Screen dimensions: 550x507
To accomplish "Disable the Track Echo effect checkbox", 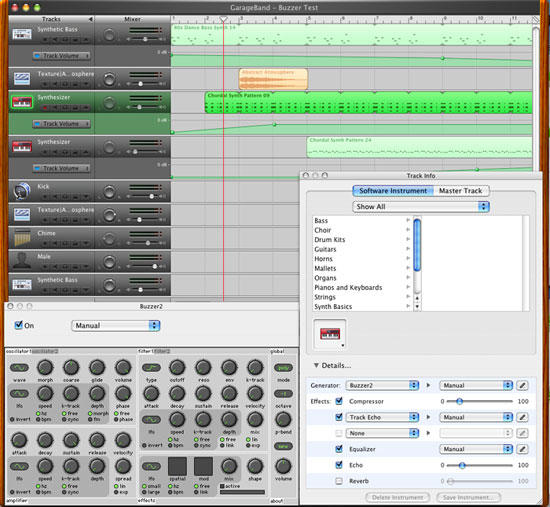I will click(x=339, y=417).
